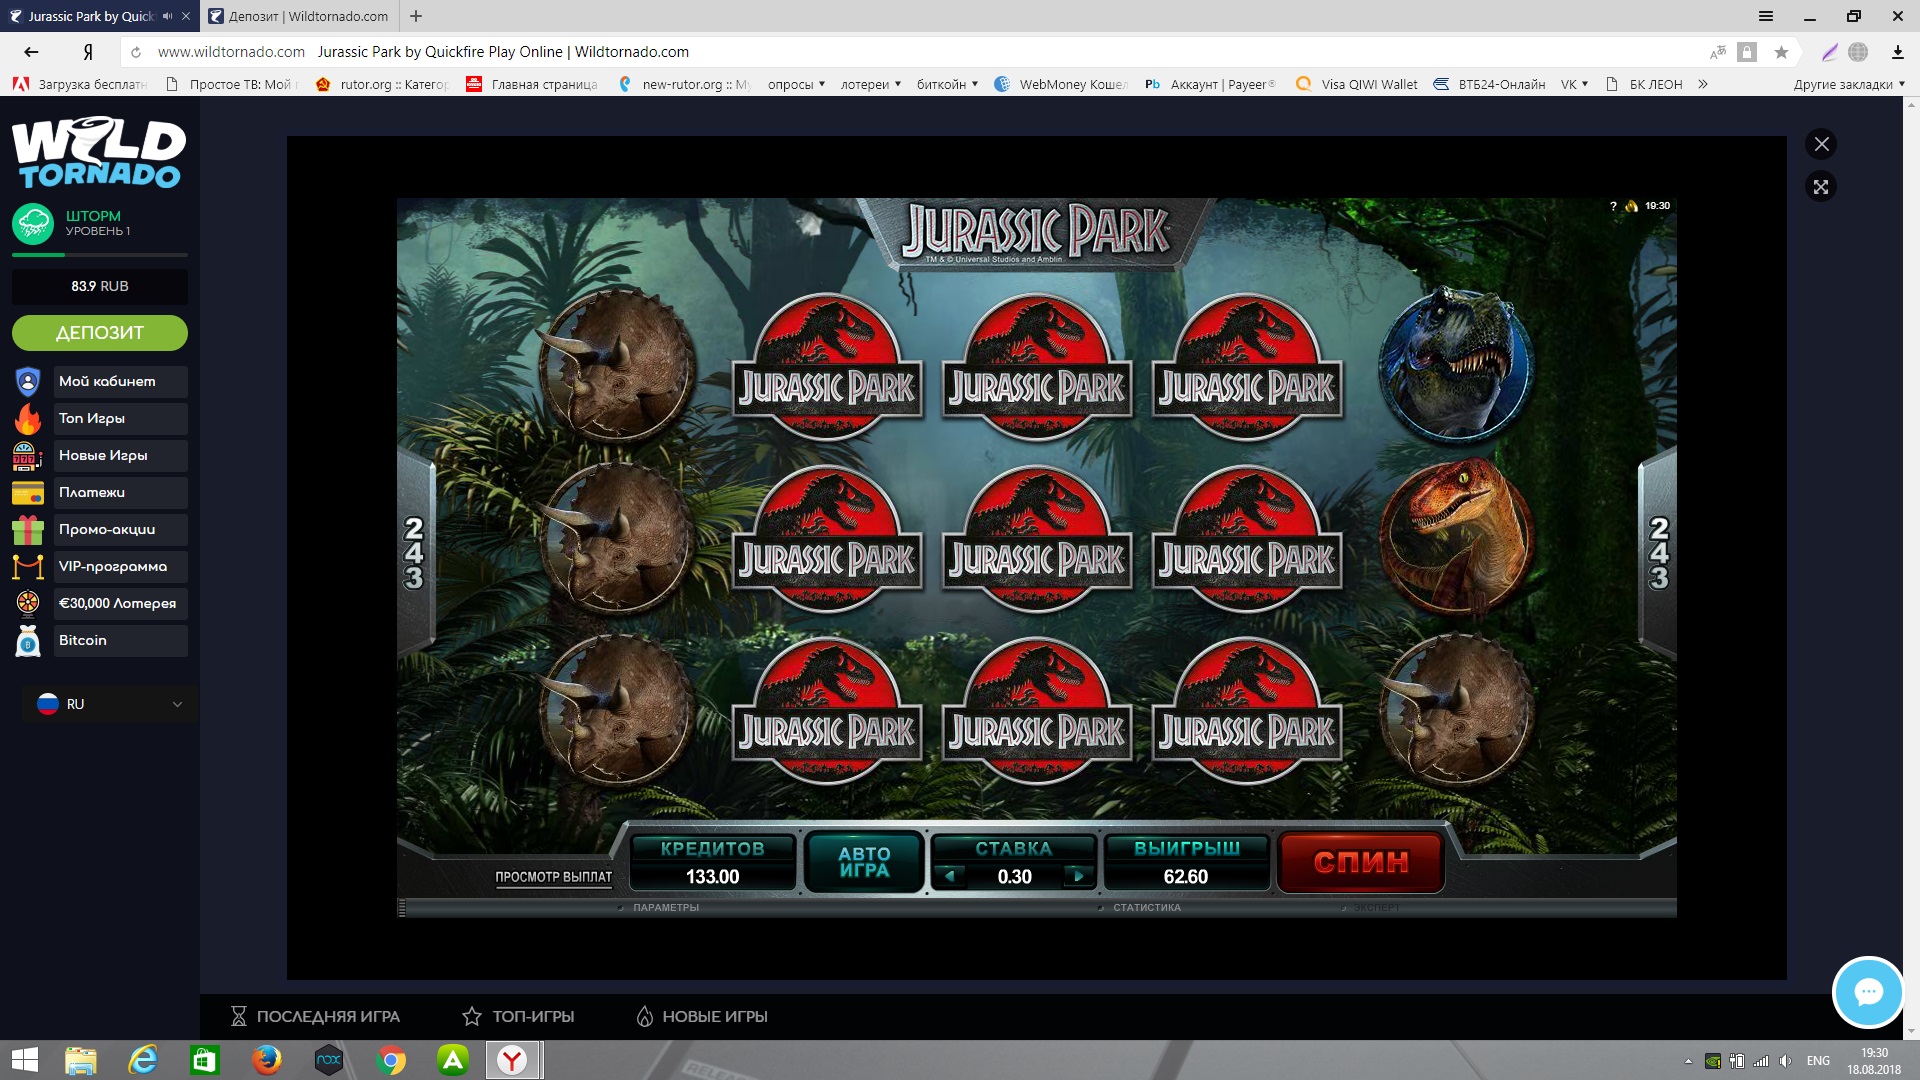Open the лотереи bookmarks dropdown
The image size is (1920, 1080).
870,84
